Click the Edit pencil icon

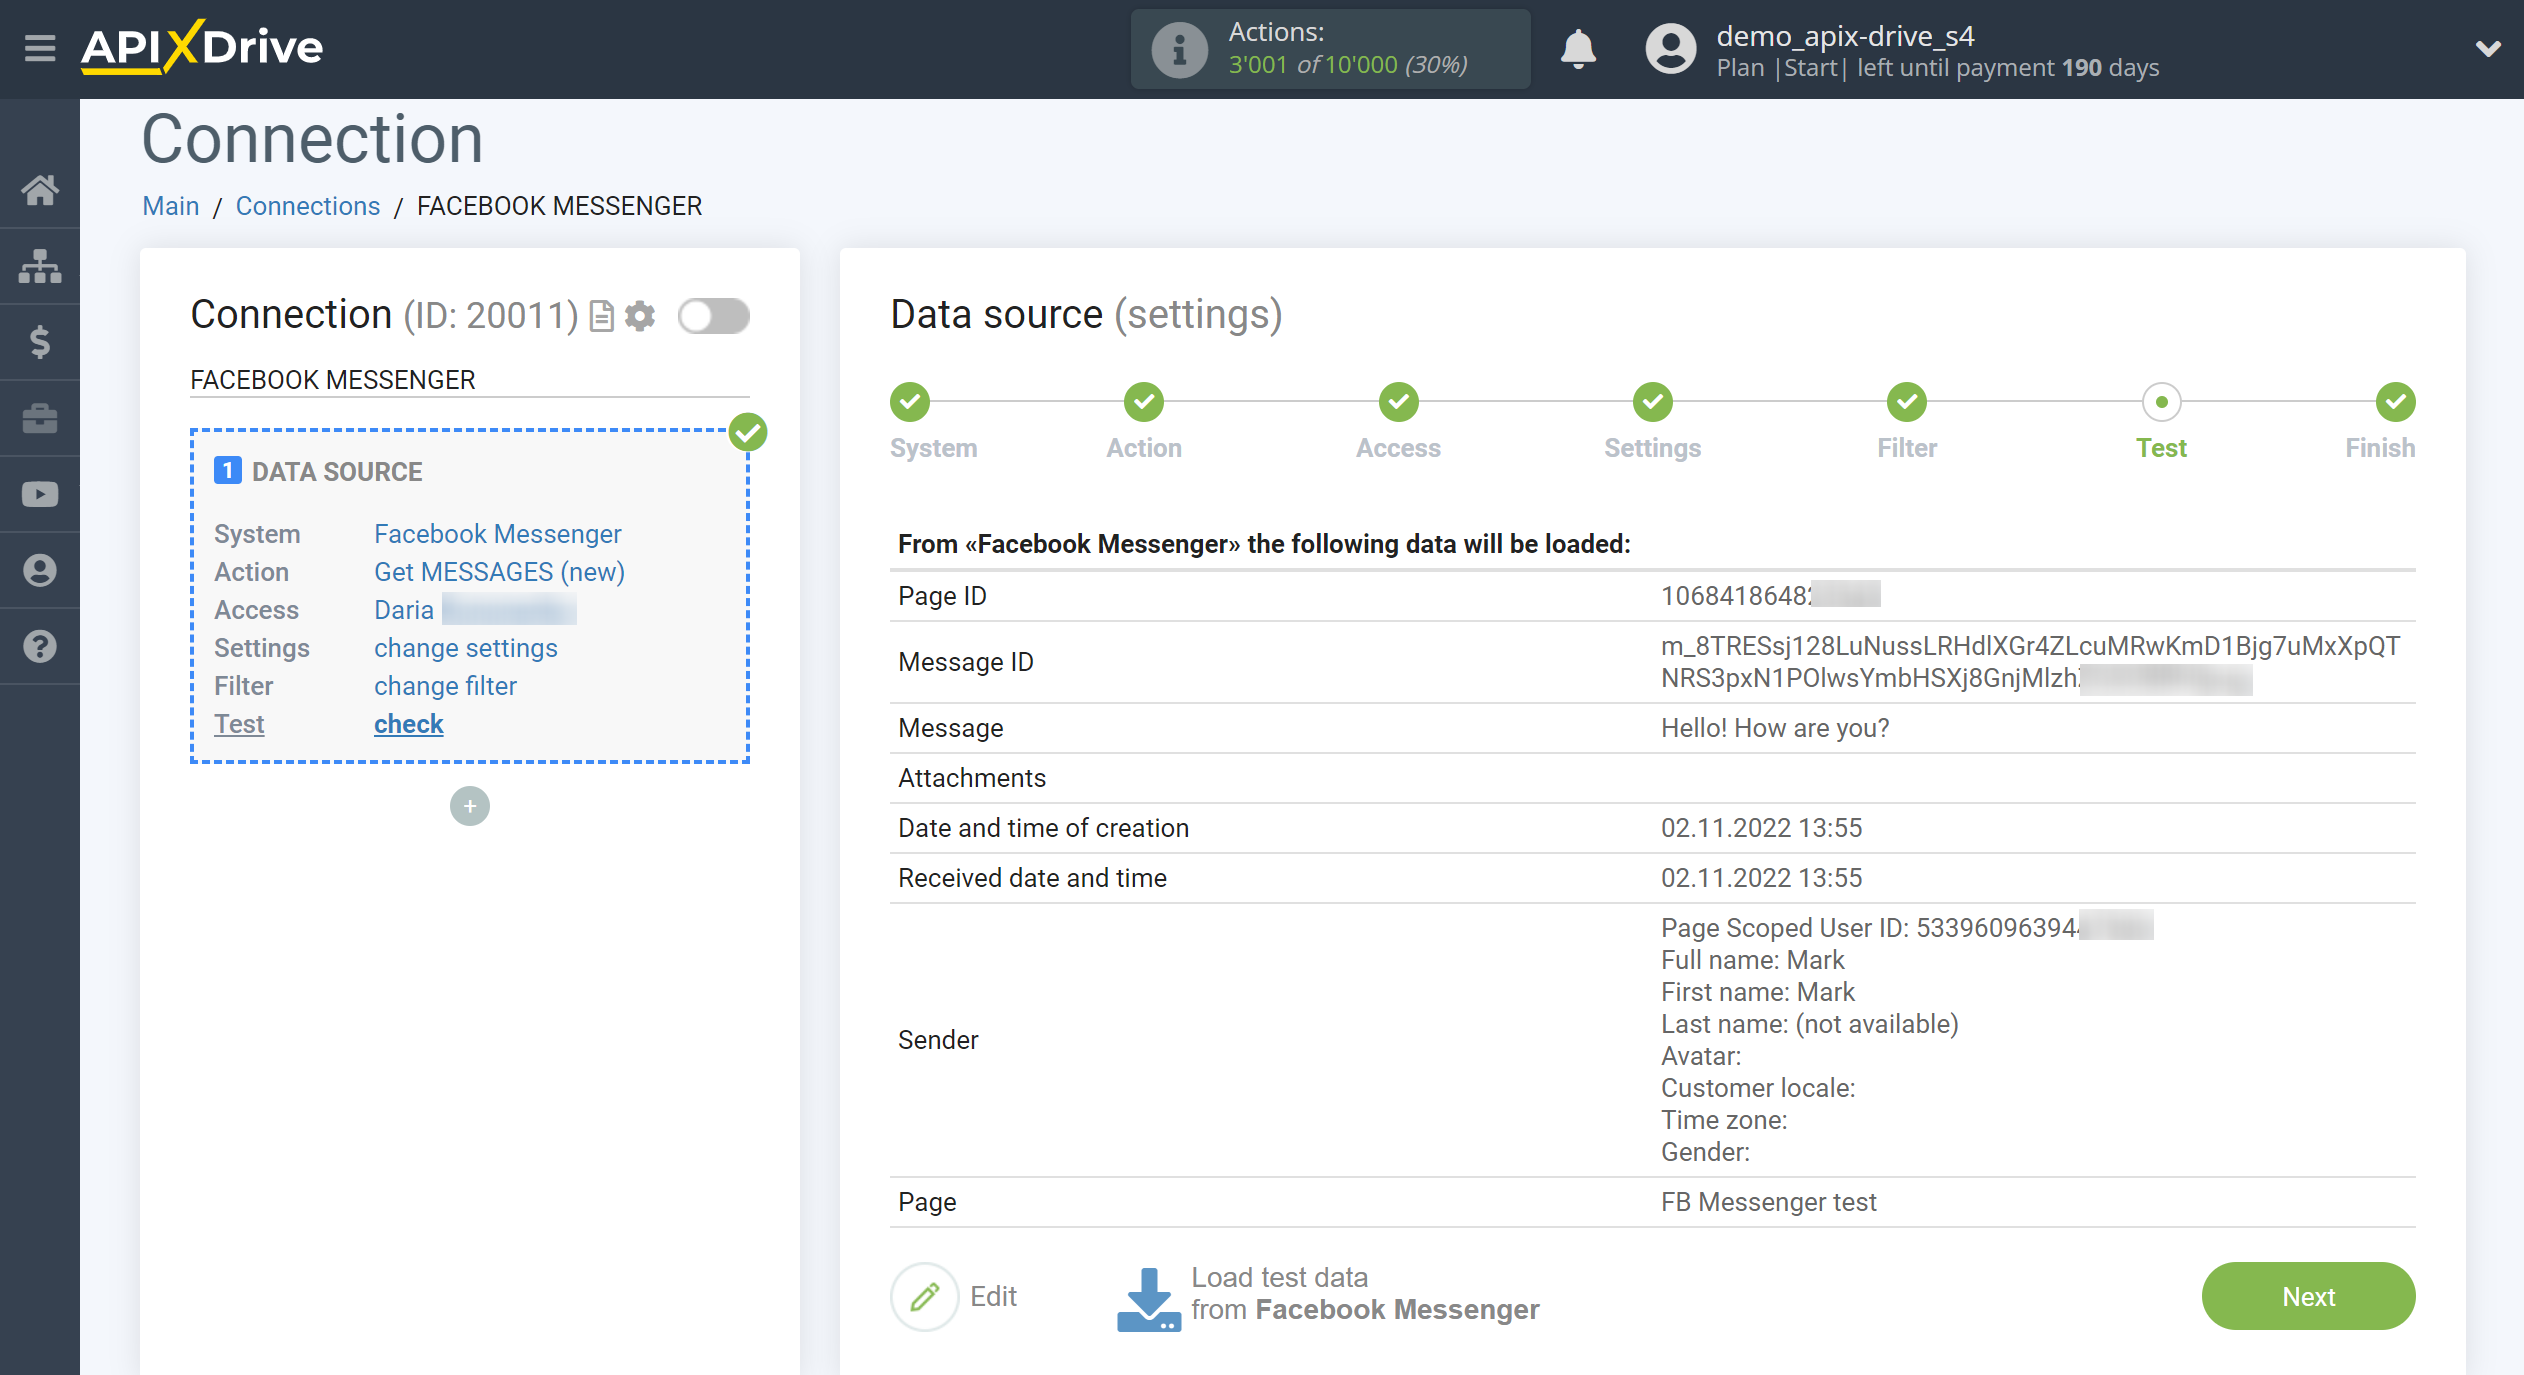[x=924, y=1297]
